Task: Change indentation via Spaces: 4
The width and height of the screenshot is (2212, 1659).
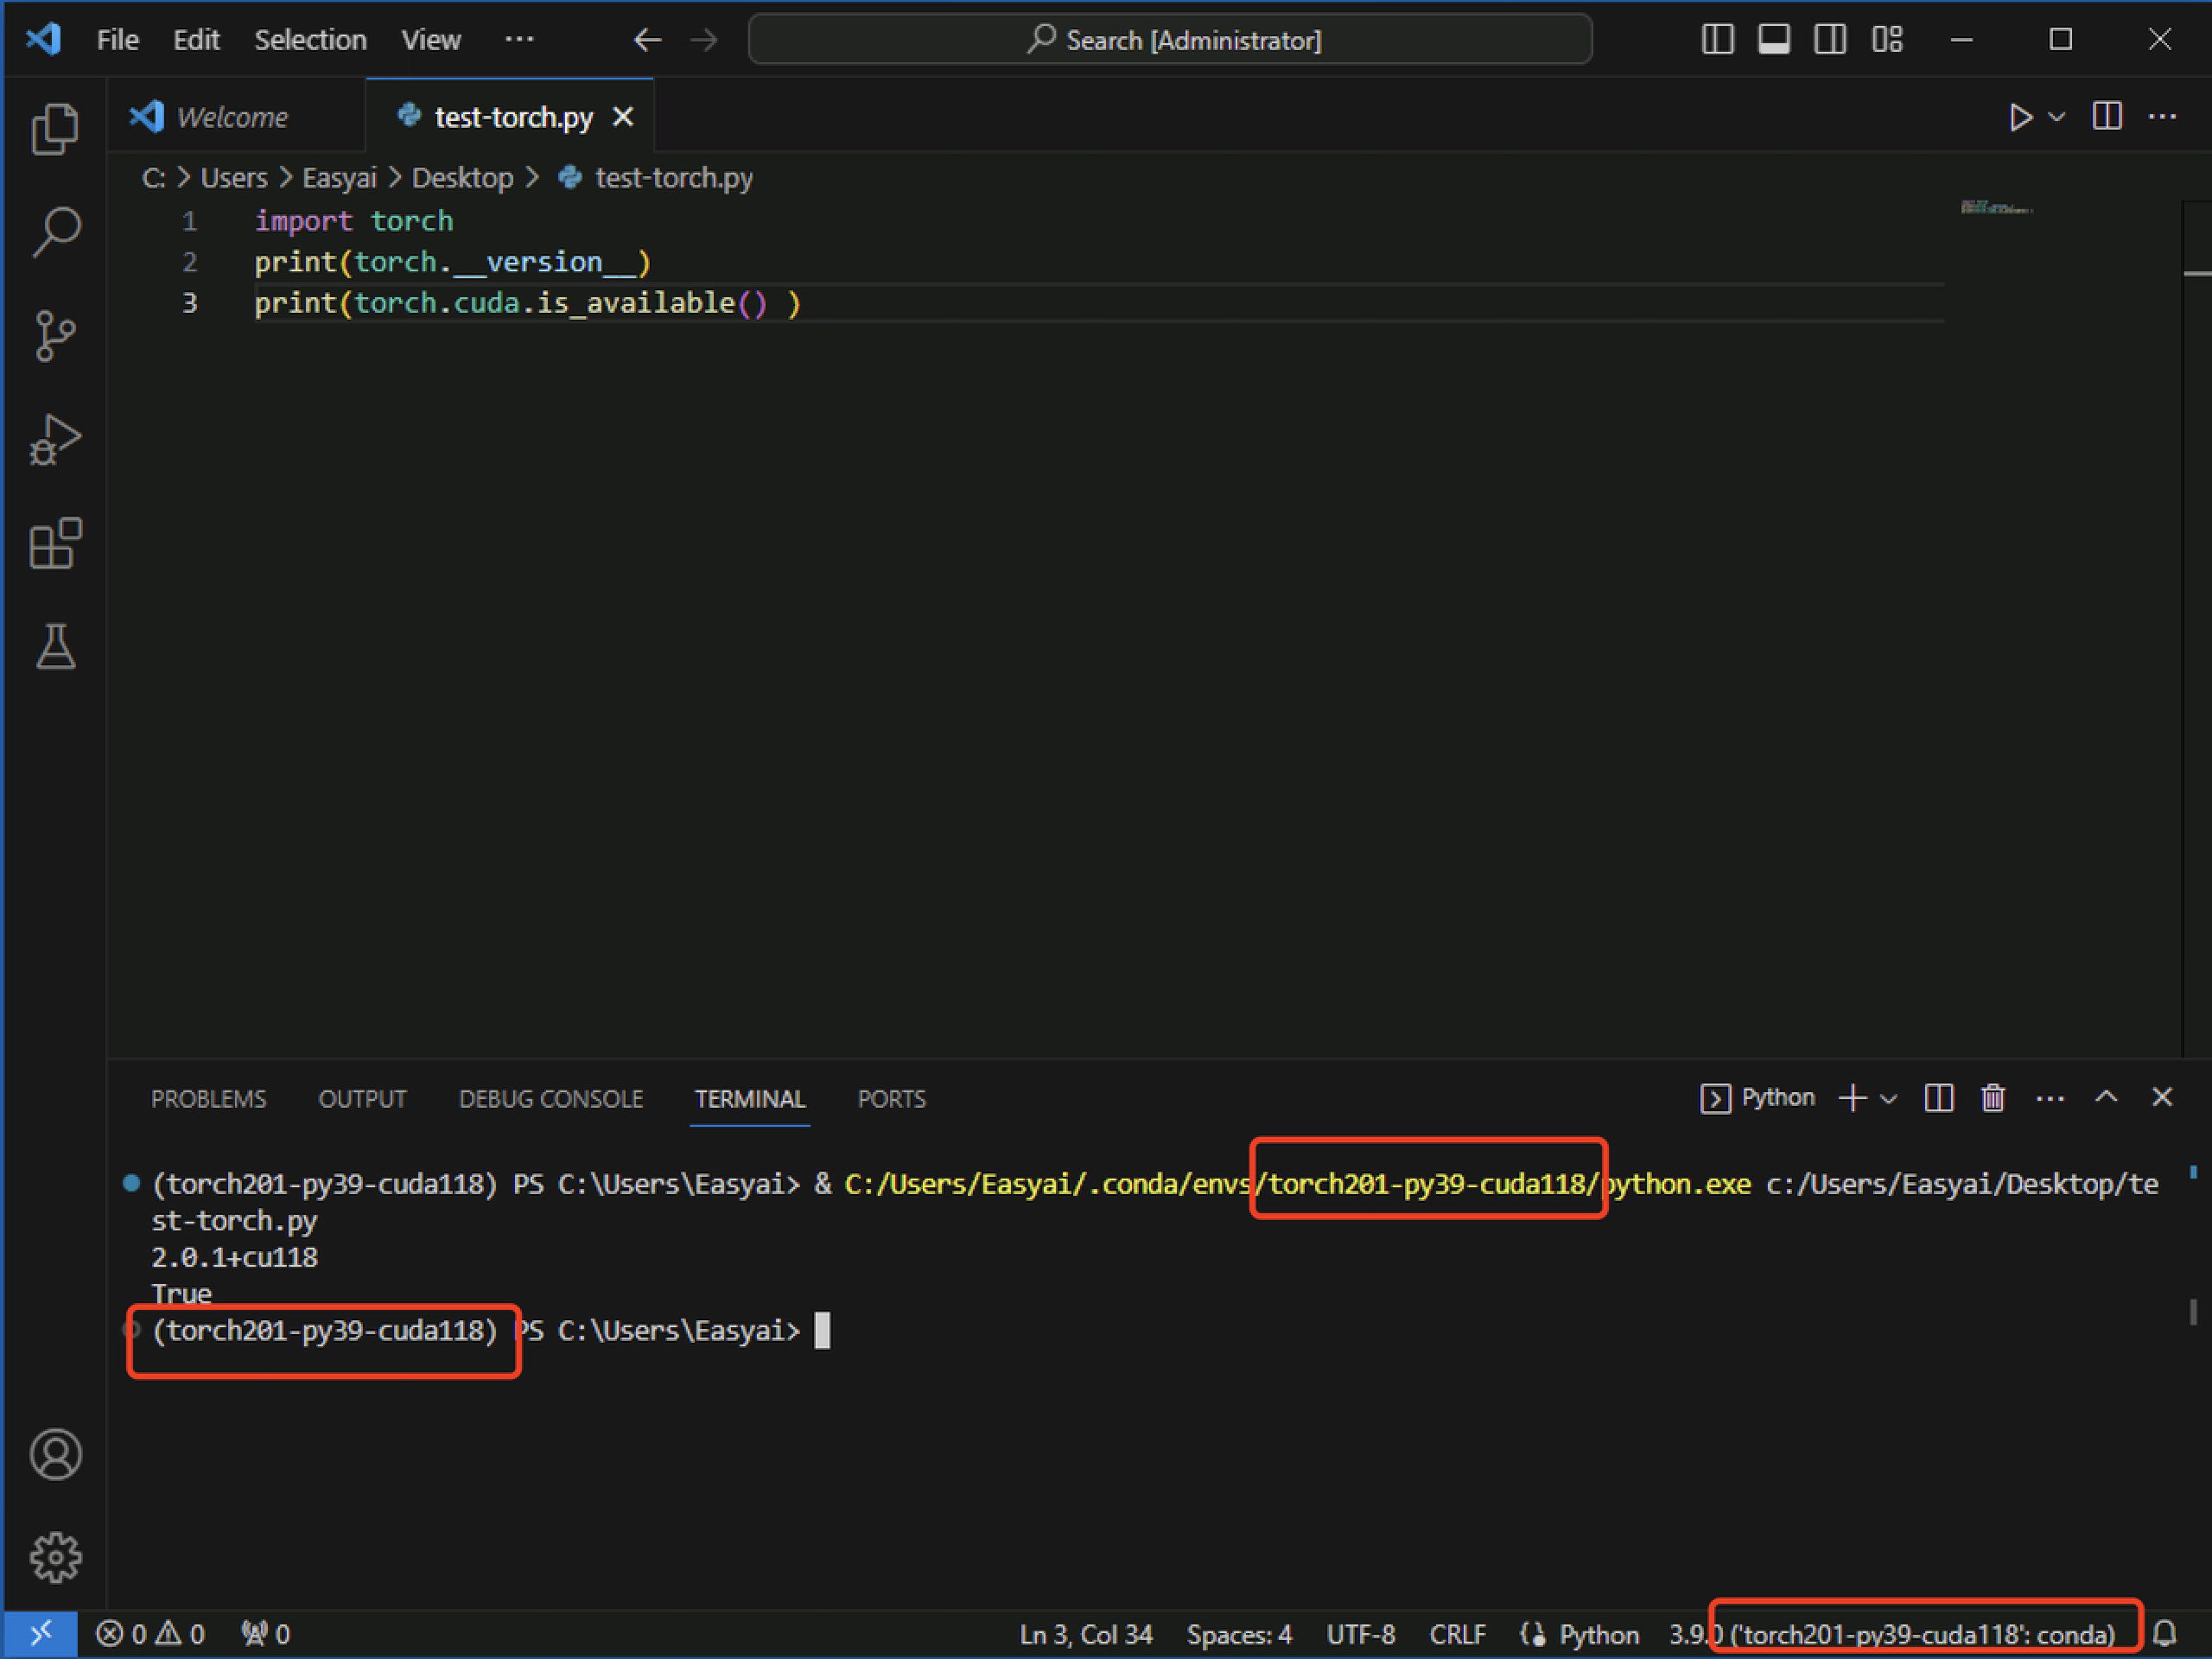Action: [1239, 1634]
